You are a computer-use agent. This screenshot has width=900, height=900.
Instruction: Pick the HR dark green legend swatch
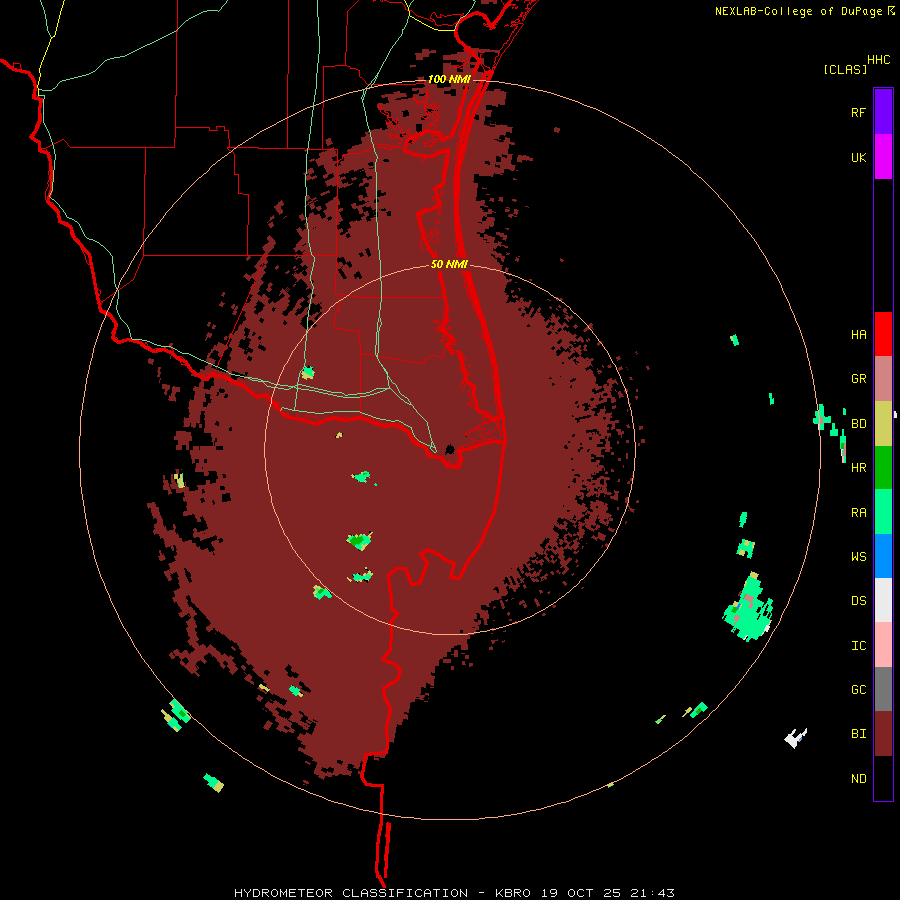pos(883,468)
